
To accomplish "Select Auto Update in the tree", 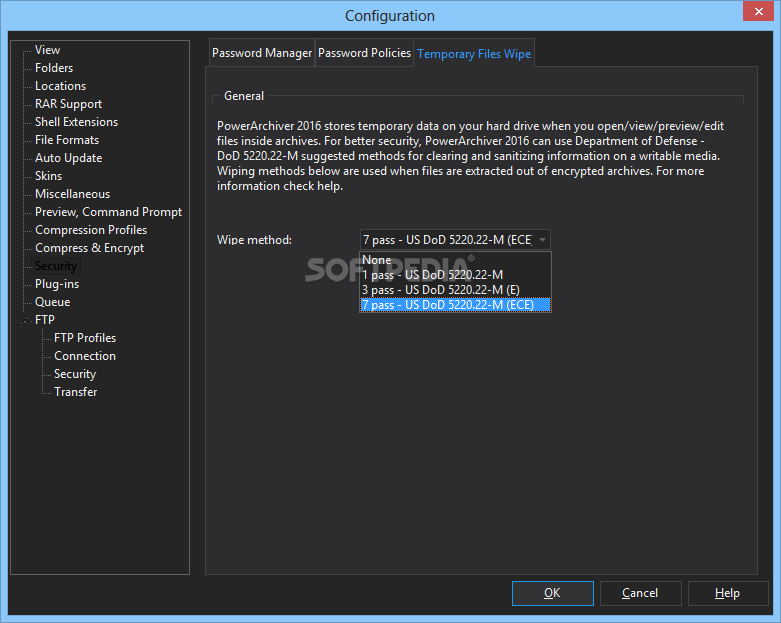I will tap(68, 158).
